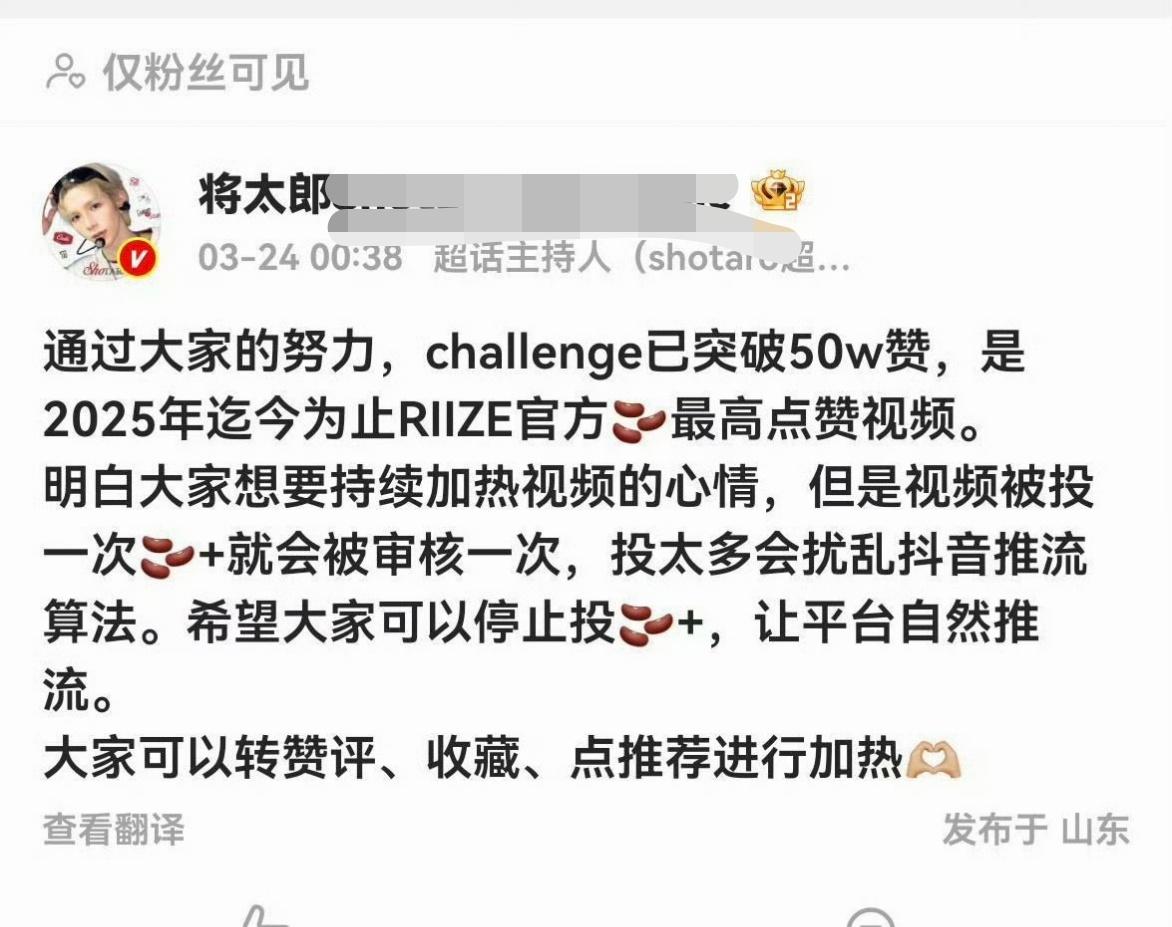Tap the post's first line mentioning 50w赞
Image resolution: width=1172 pixels, height=927 pixels.
tap(534, 353)
